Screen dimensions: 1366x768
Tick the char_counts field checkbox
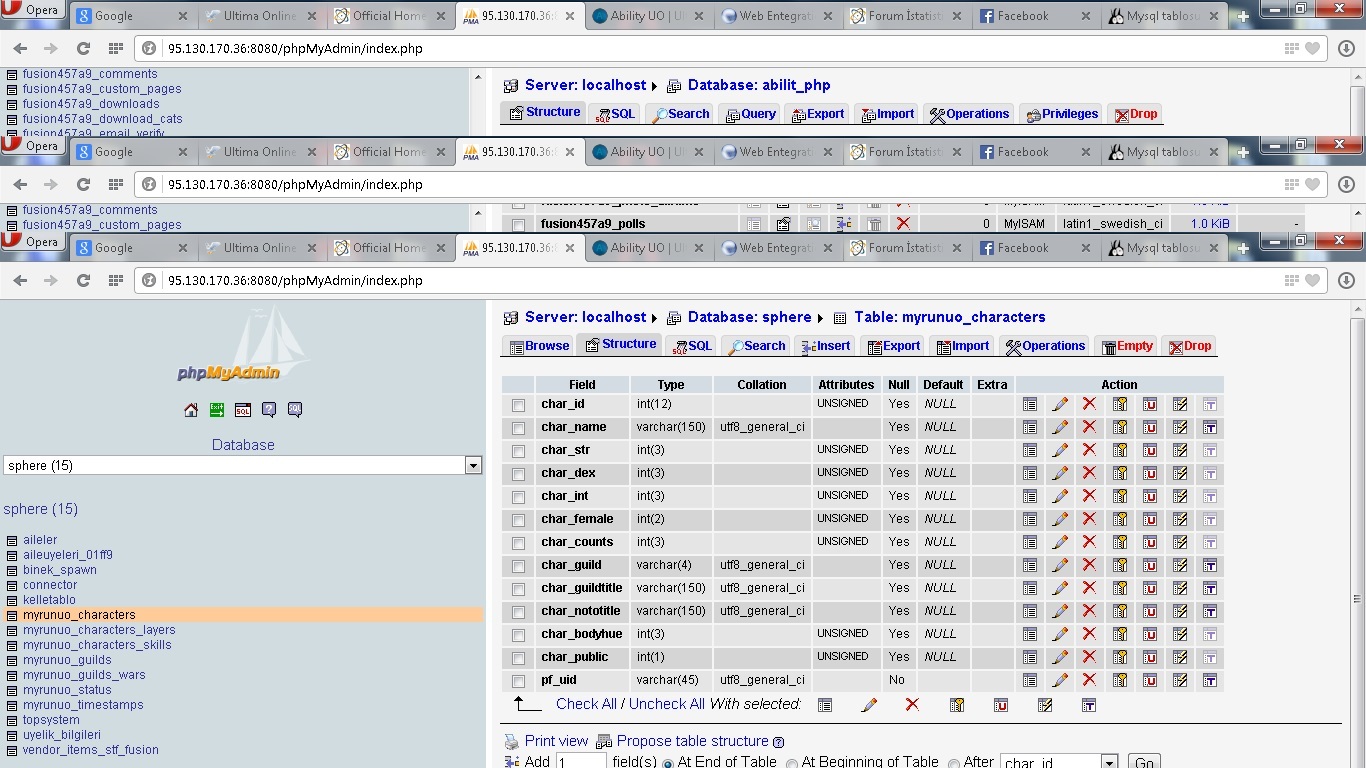click(x=518, y=543)
